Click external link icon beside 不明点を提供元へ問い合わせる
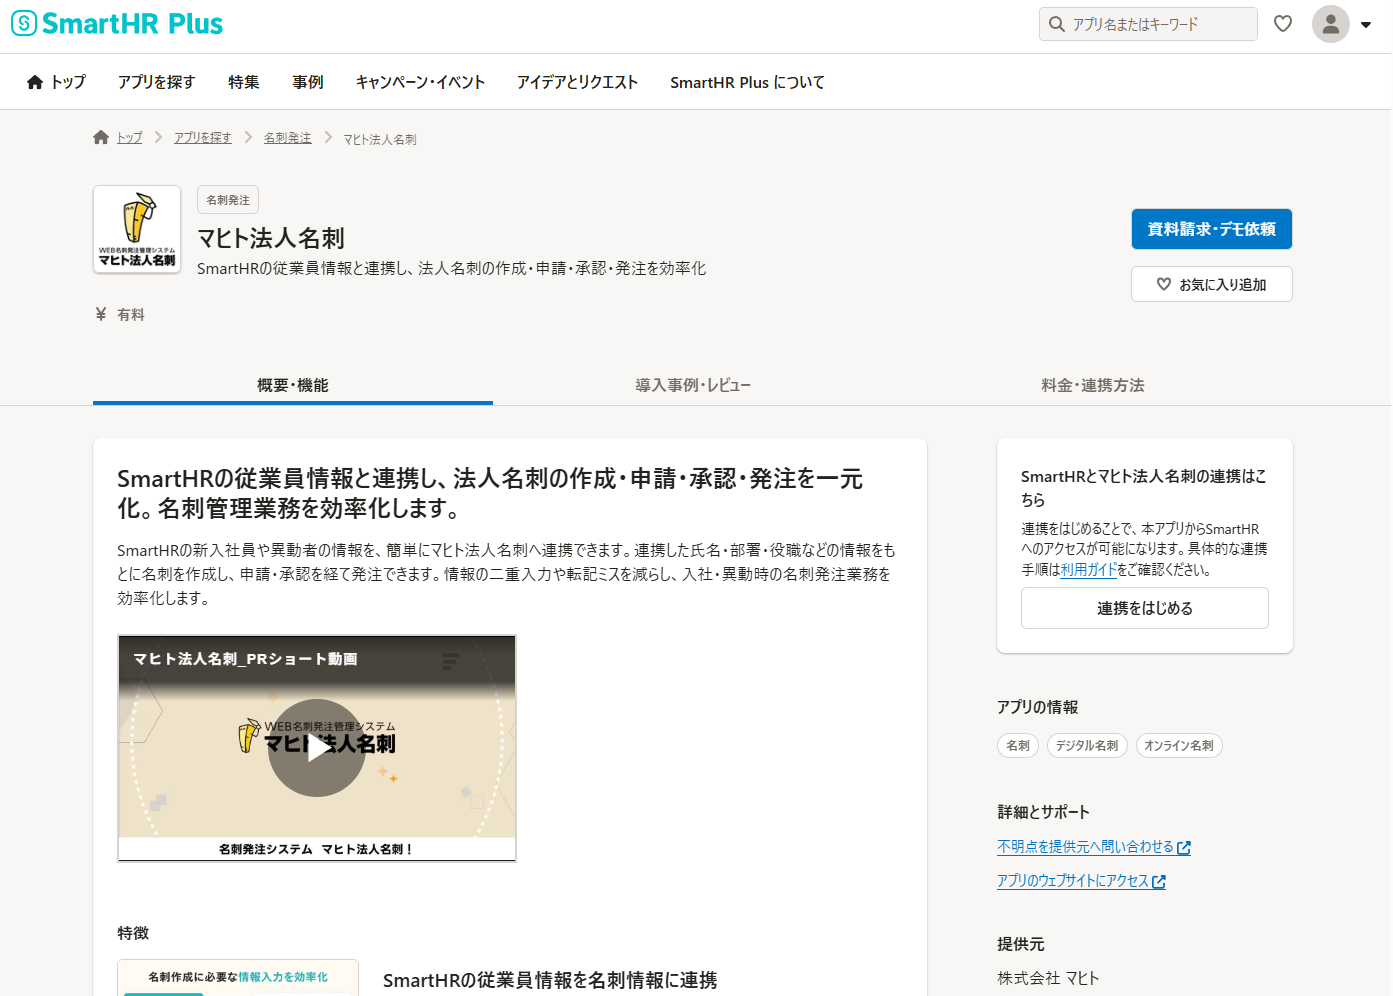 (x=1184, y=848)
